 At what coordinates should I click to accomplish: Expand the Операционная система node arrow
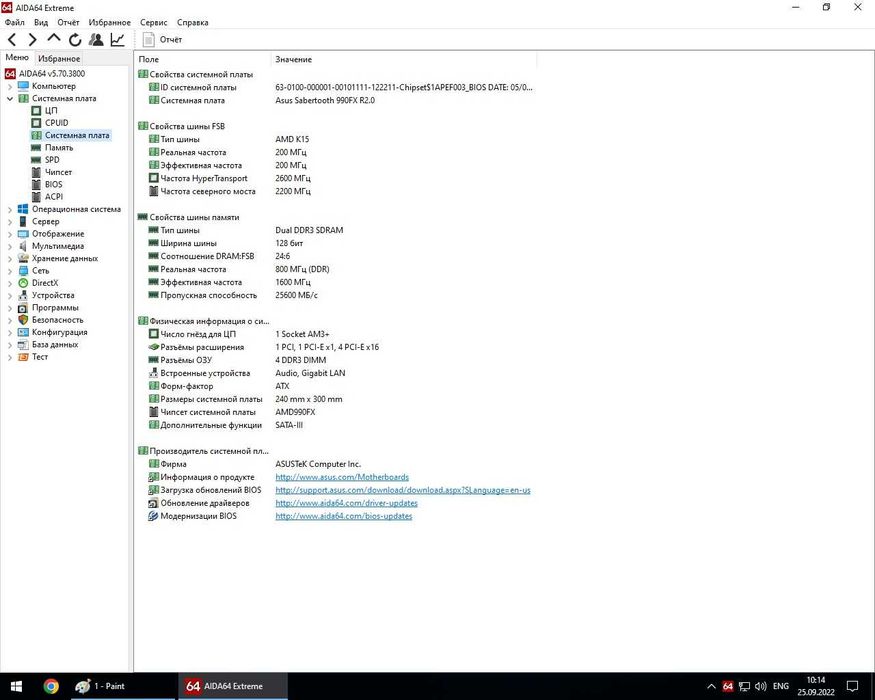(x=9, y=209)
